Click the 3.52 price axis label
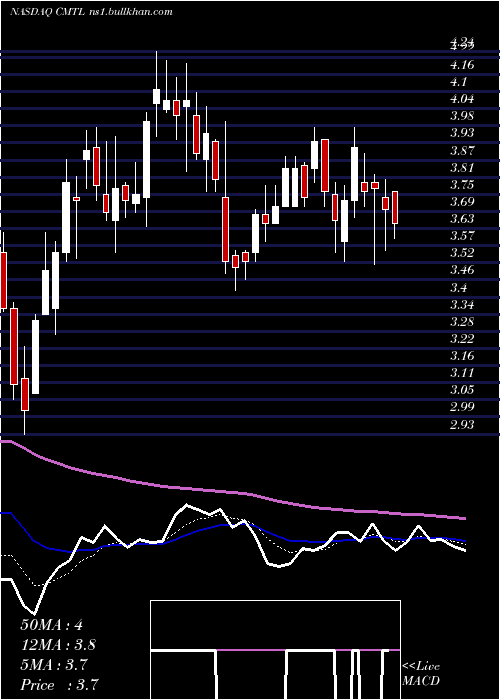Viewport: 500px width, 700px height. click(x=462, y=253)
